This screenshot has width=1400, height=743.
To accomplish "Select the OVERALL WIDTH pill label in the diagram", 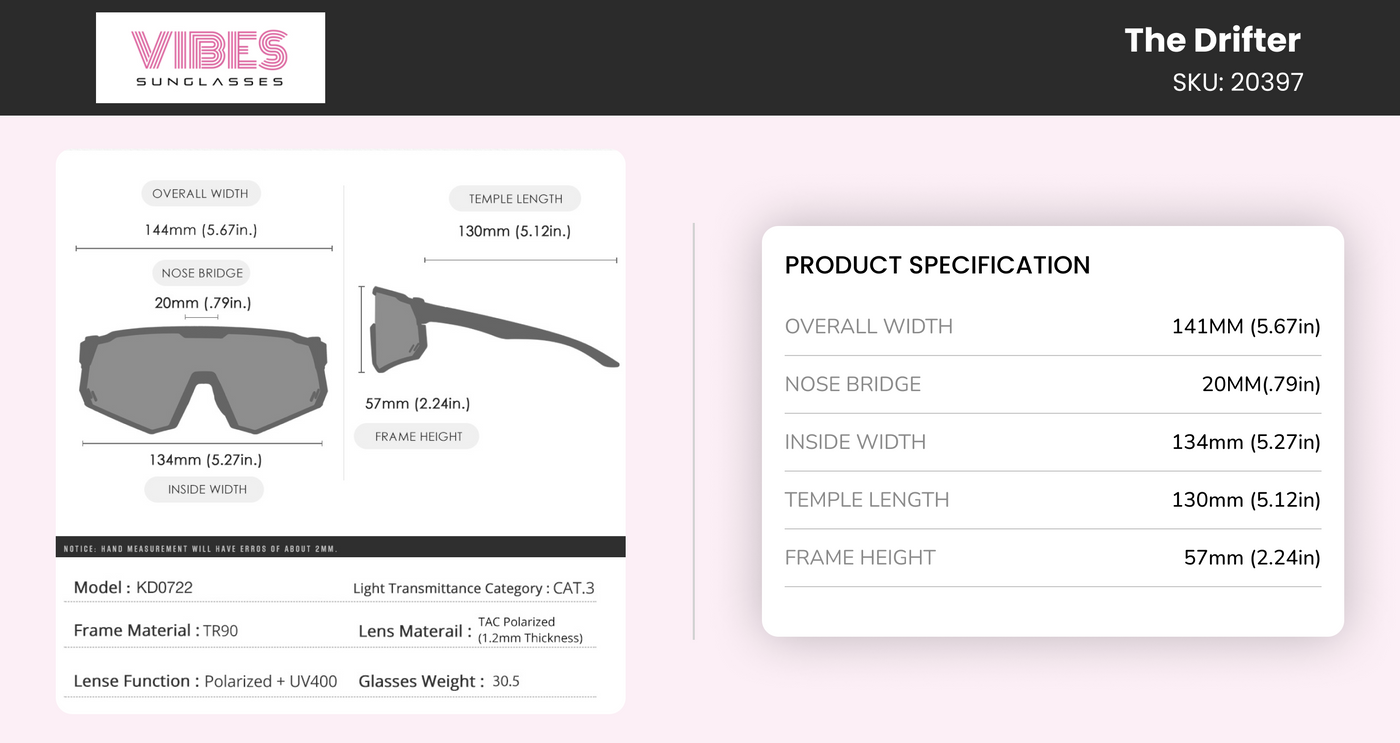I will (x=200, y=194).
